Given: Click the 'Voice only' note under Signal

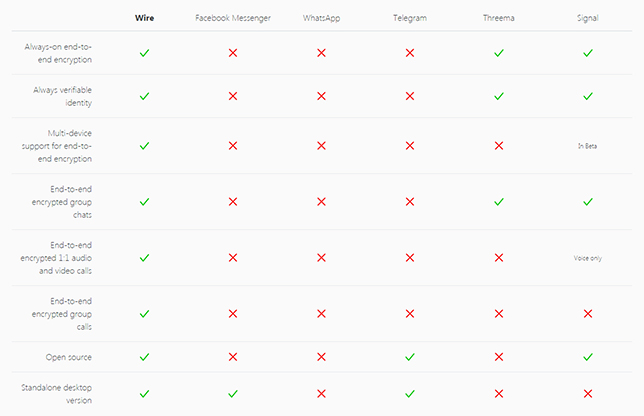Looking at the screenshot, I should click(588, 258).
